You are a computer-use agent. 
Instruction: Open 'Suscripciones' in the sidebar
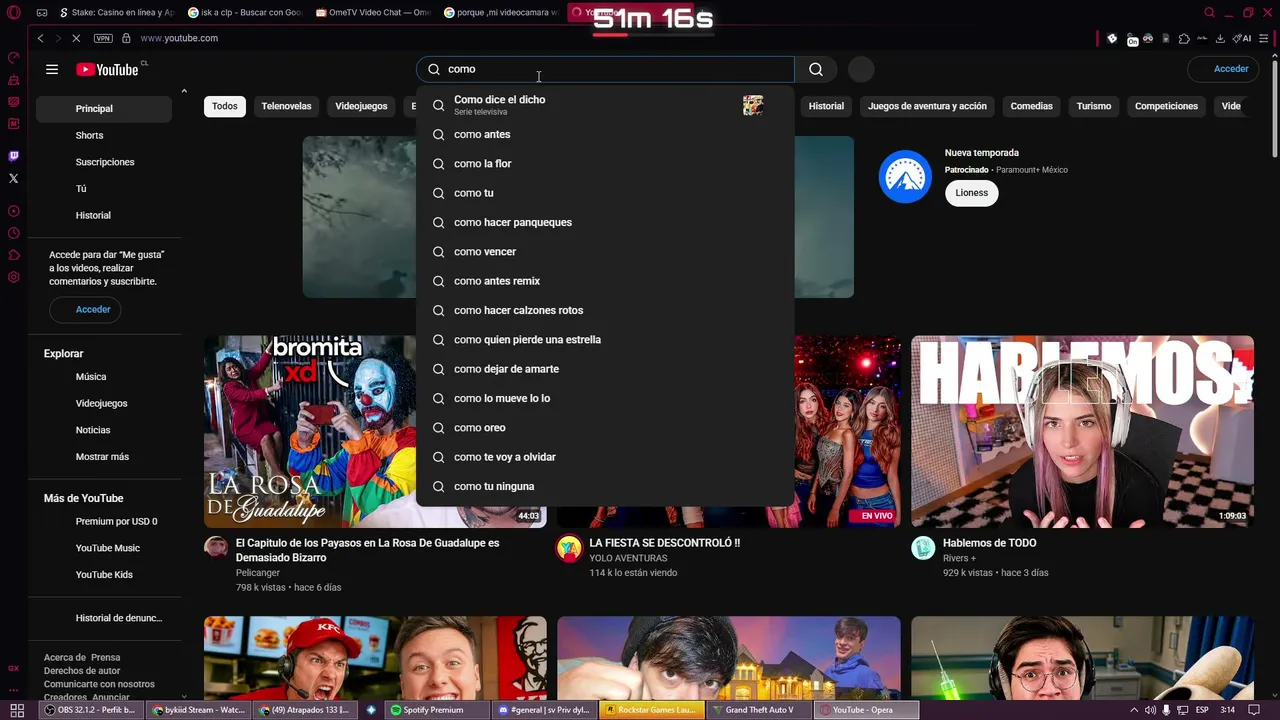tap(102, 162)
